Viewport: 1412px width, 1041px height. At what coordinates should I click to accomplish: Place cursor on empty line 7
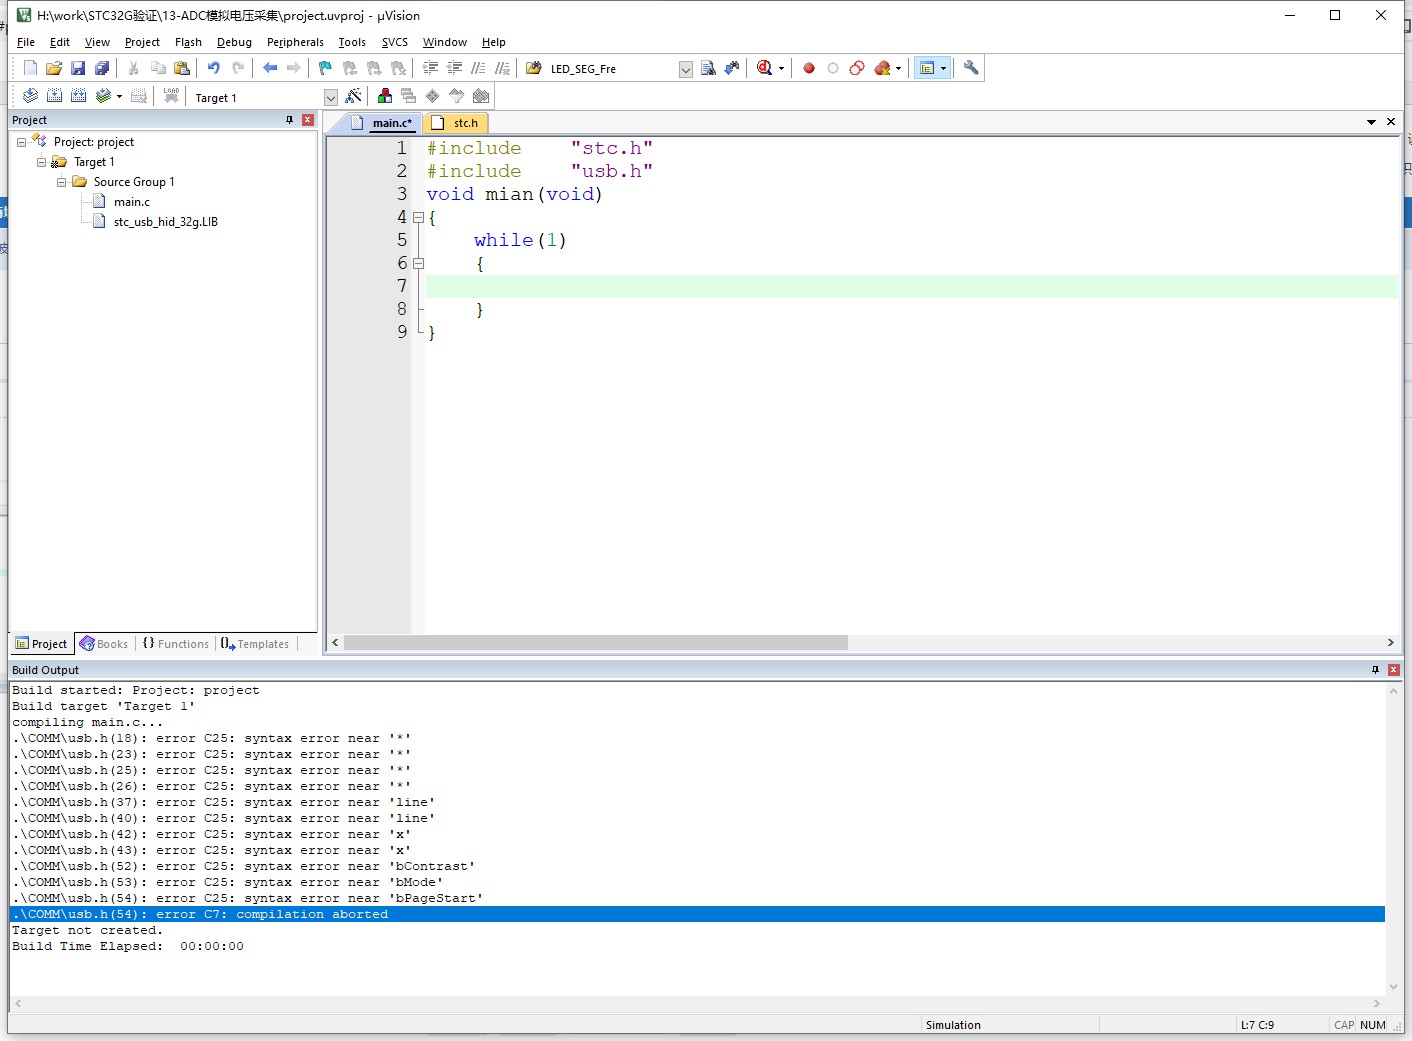tap(911, 286)
